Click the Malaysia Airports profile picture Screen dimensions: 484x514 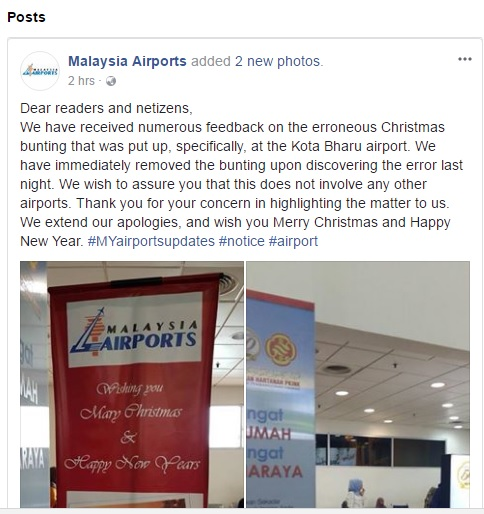(40, 71)
